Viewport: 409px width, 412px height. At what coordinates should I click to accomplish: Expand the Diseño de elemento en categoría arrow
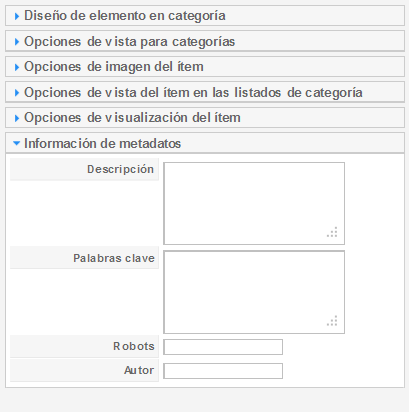(x=17, y=16)
